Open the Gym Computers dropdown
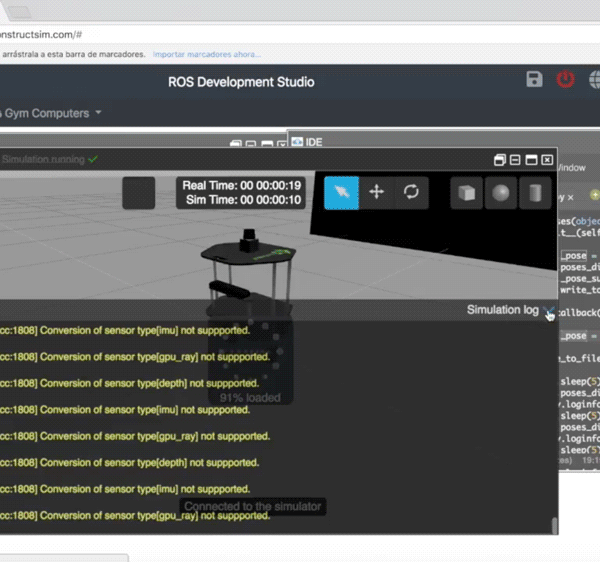Screen dimensions: 600x562 (51, 113)
